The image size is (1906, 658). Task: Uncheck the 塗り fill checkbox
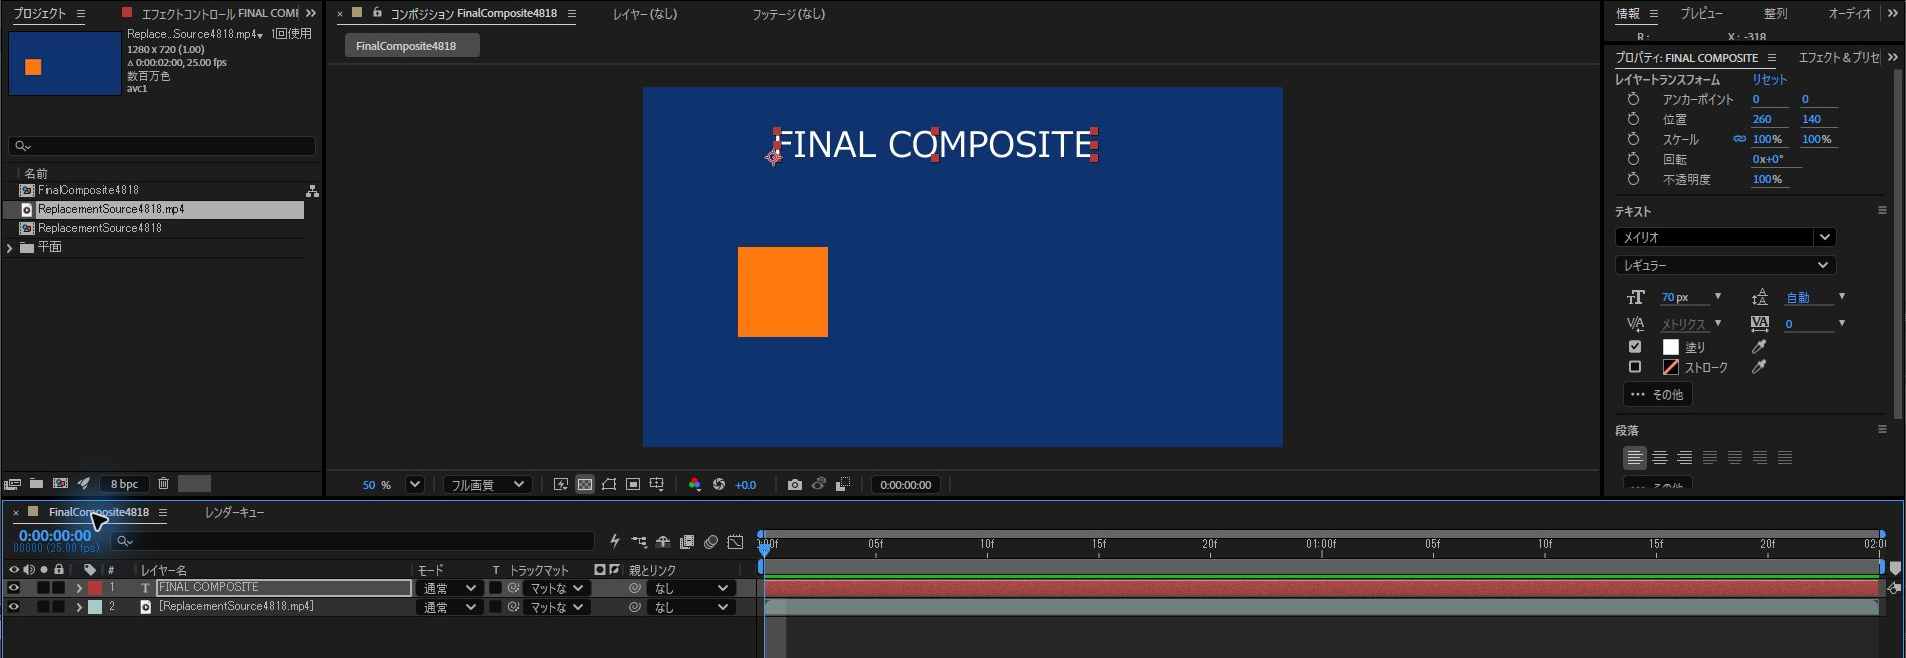(1635, 347)
